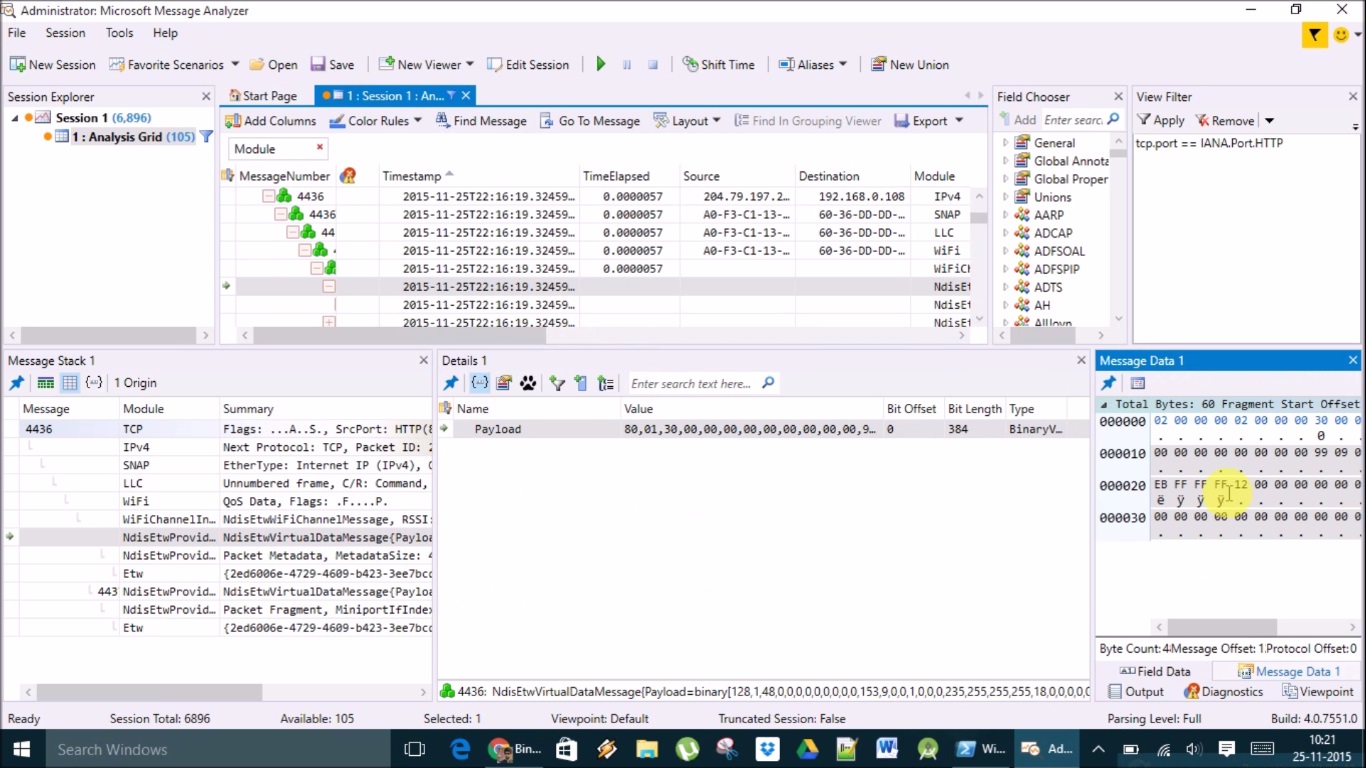Pin the Message Stack 1 panel

point(16,383)
